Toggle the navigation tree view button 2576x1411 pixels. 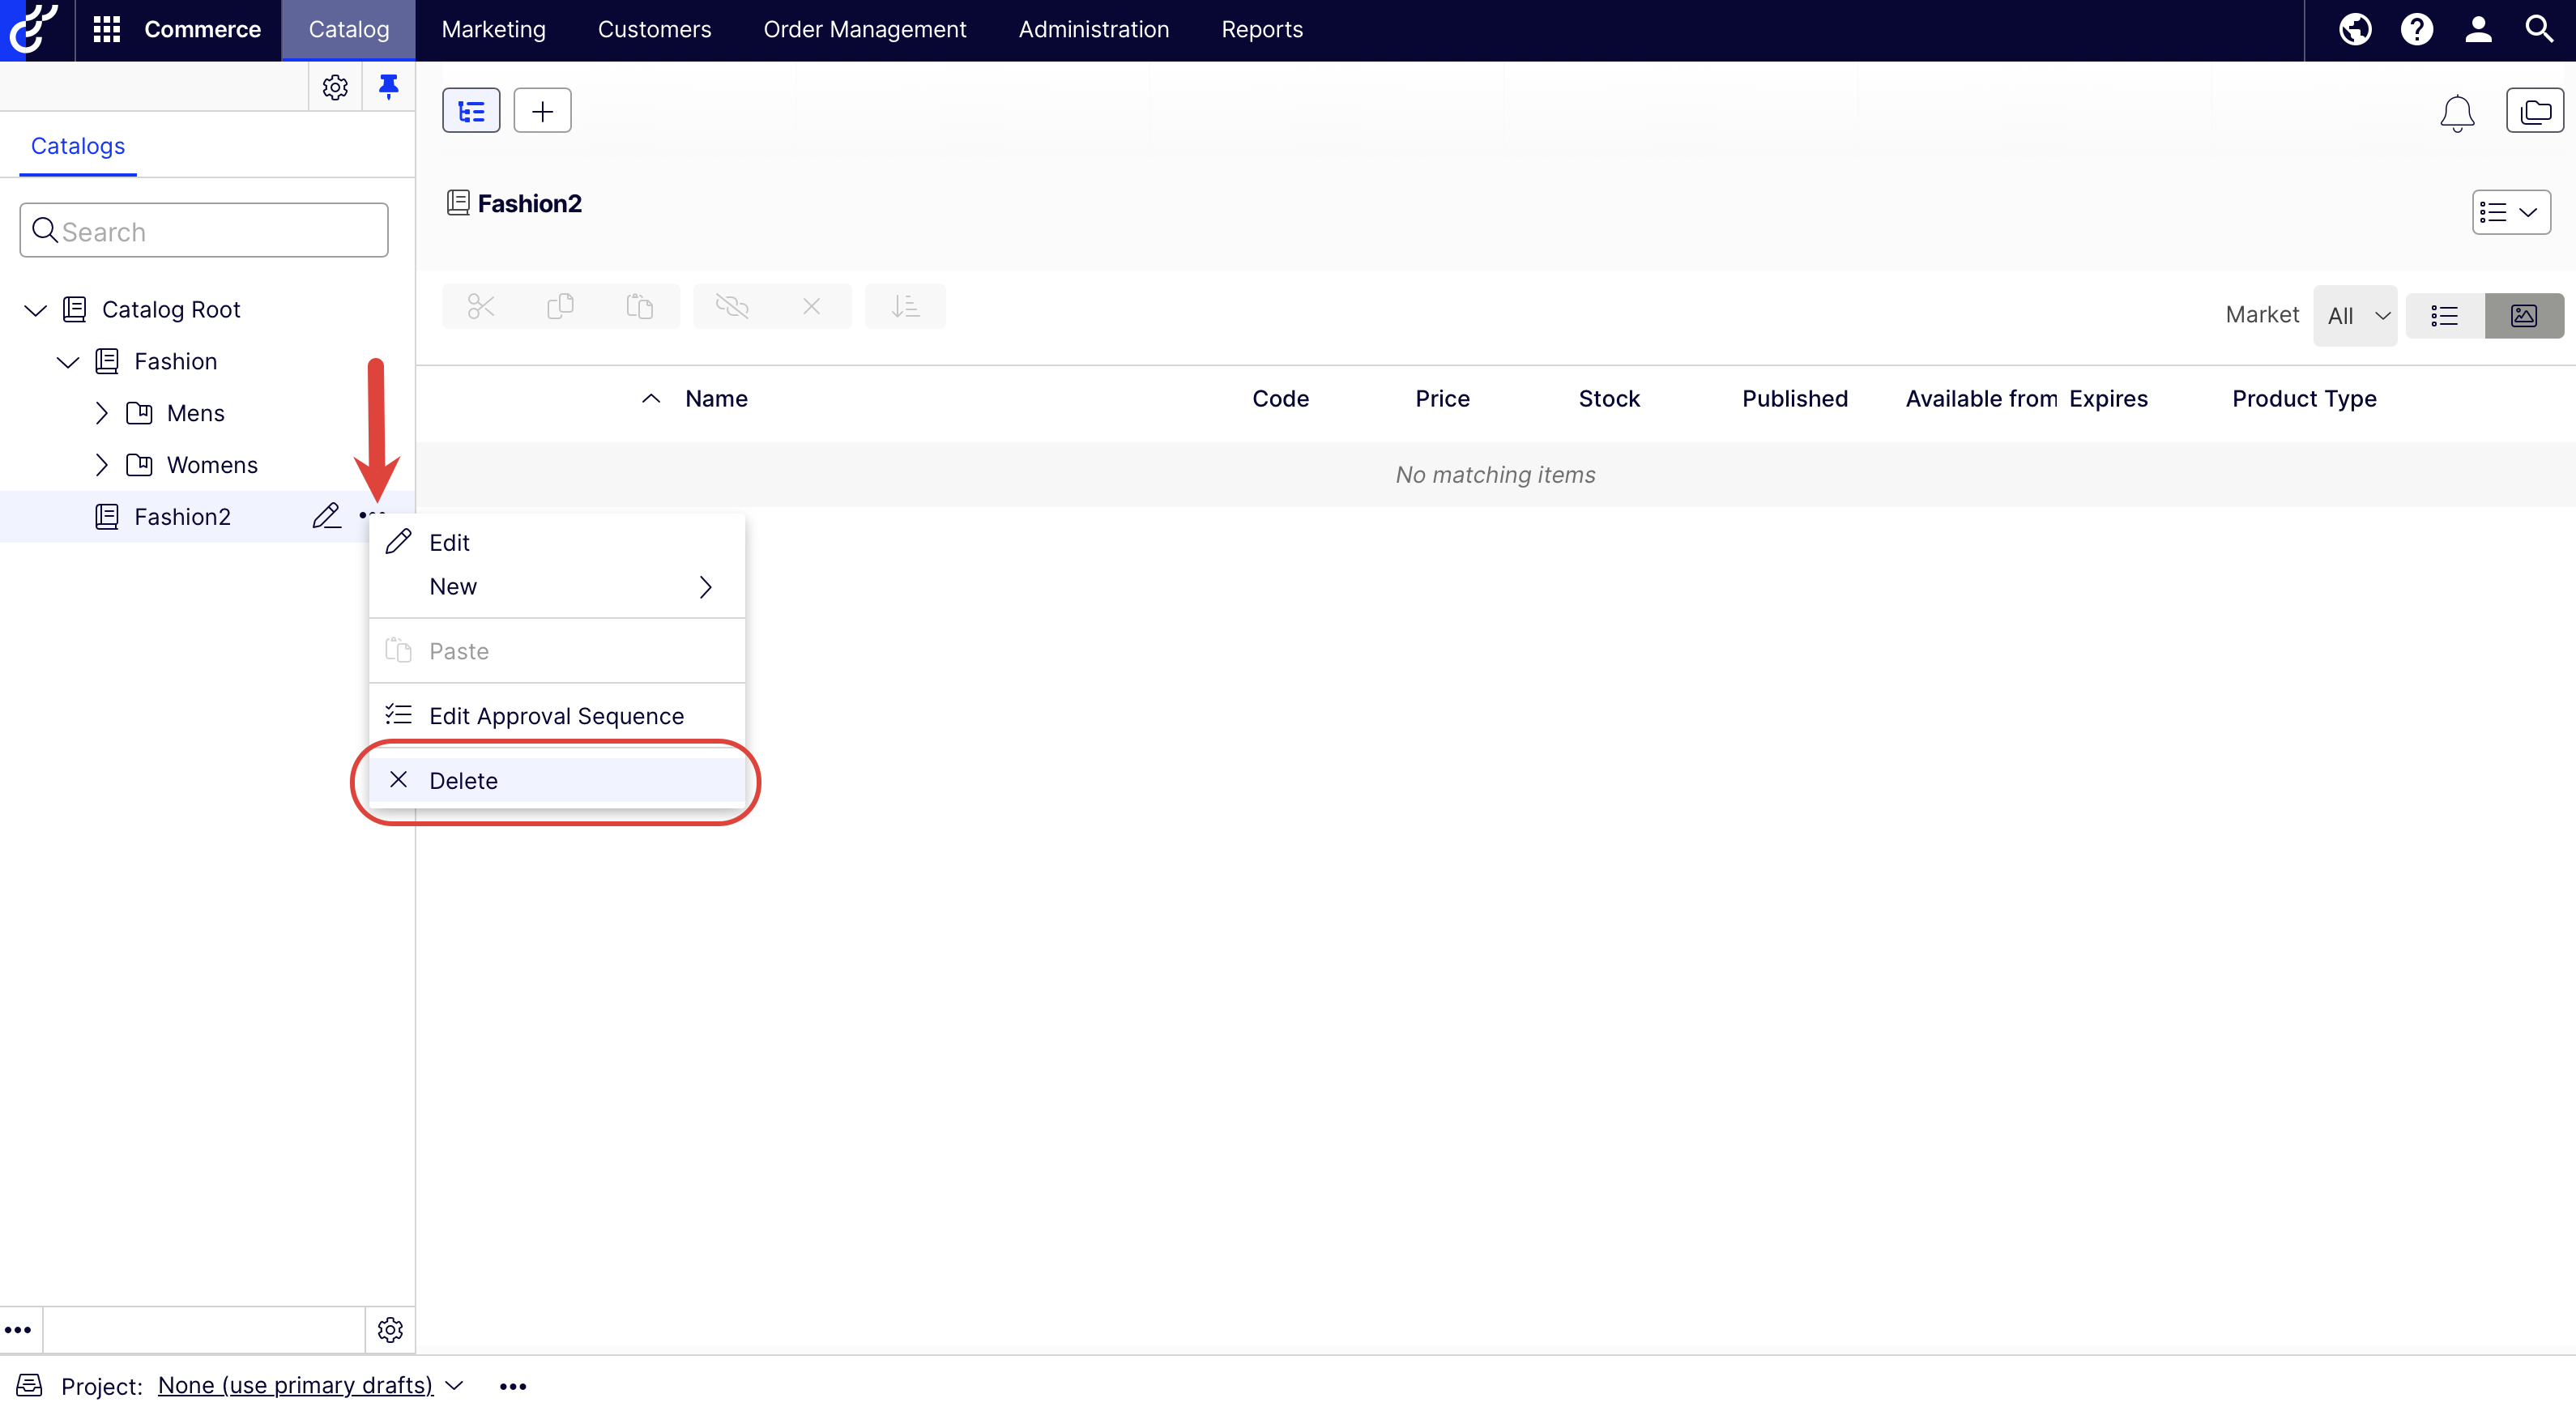(x=471, y=111)
